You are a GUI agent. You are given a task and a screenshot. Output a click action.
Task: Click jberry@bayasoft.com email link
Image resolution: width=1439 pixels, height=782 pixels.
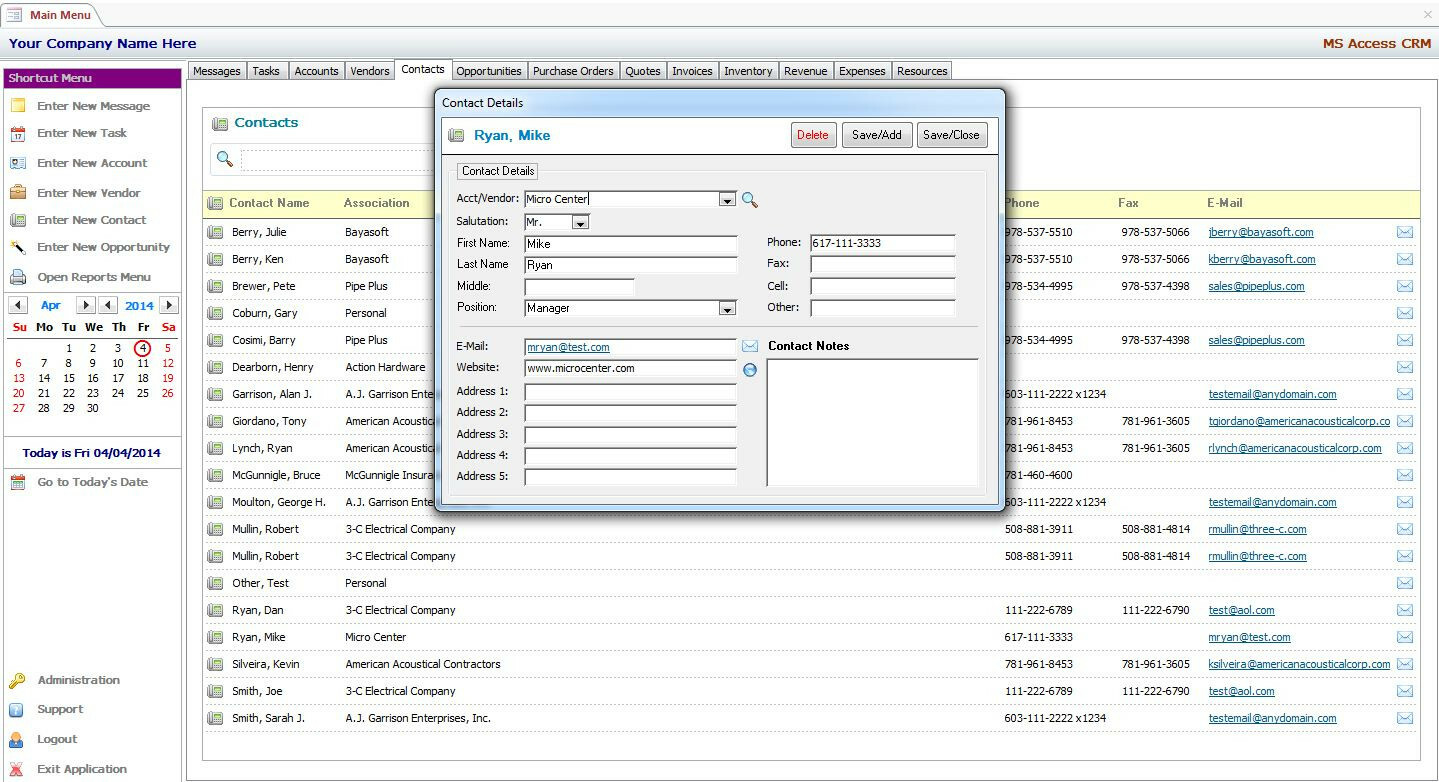coord(1260,232)
